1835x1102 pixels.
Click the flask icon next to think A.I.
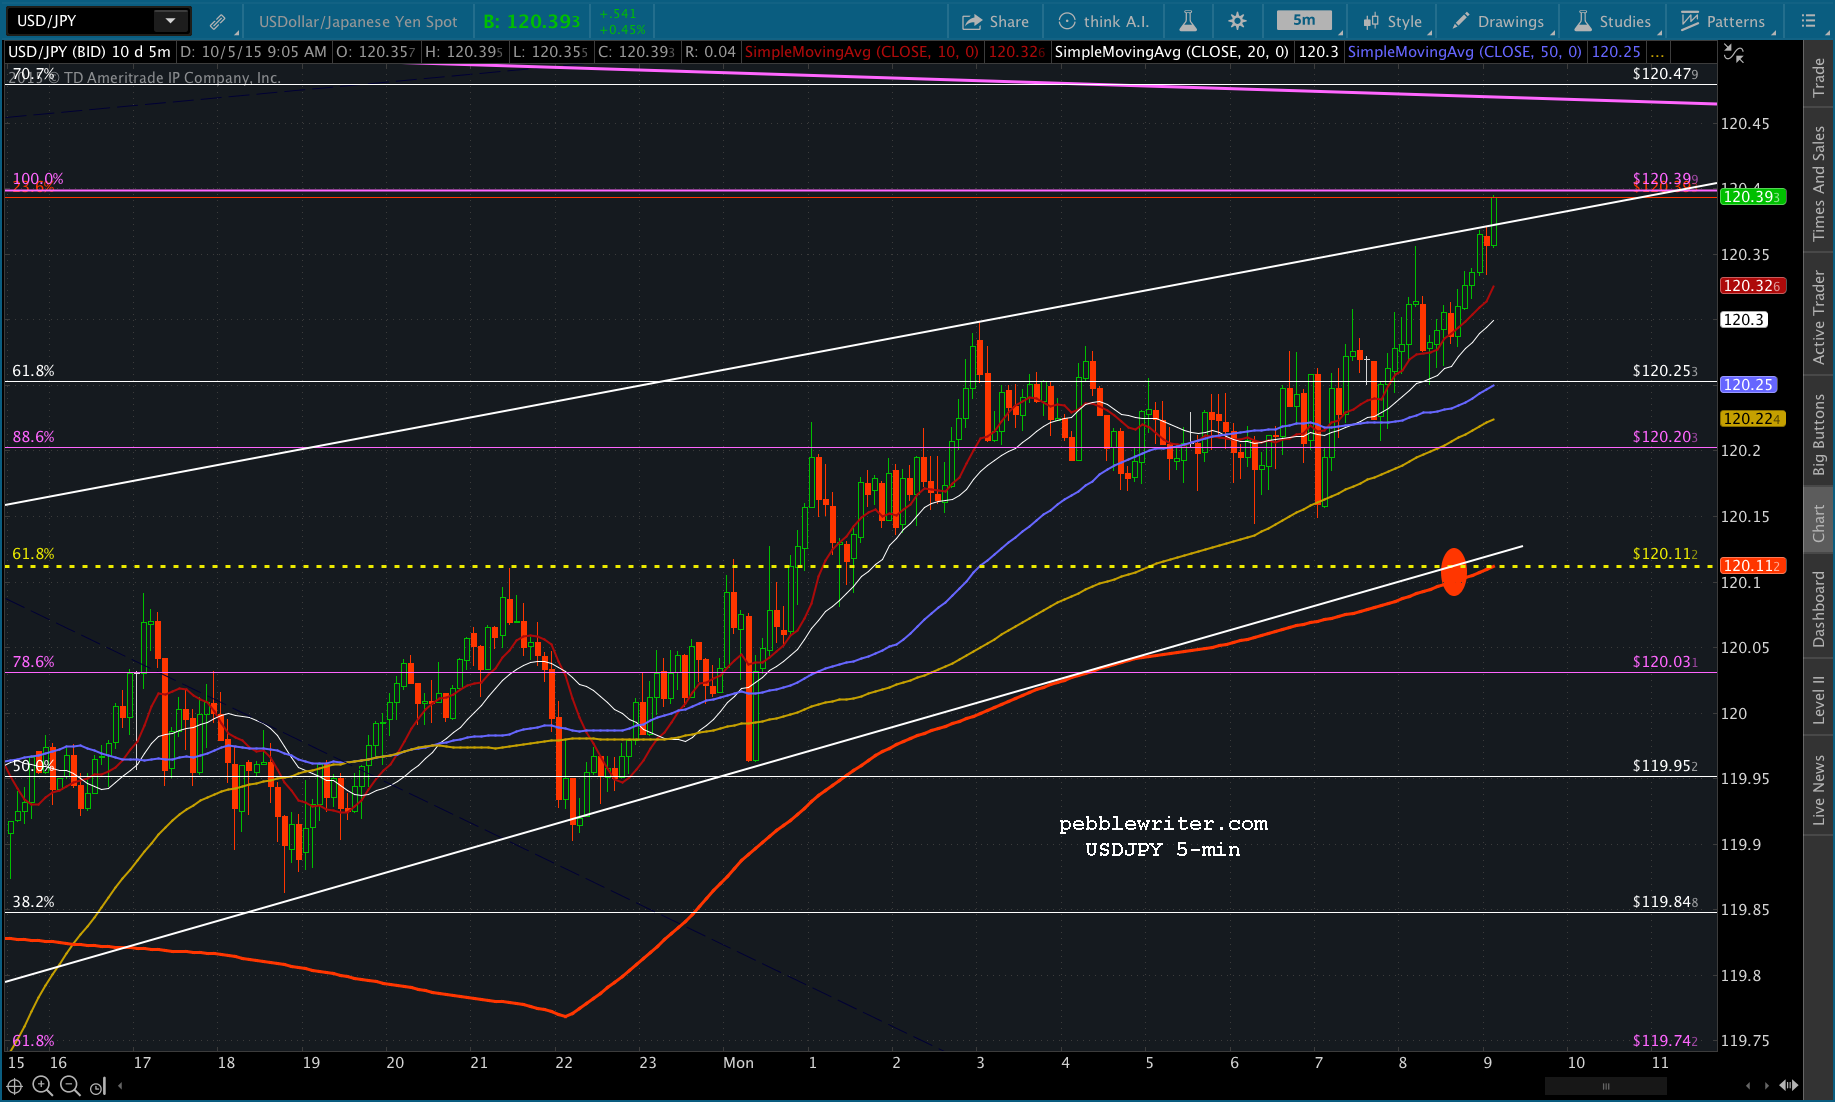(x=1188, y=21)
